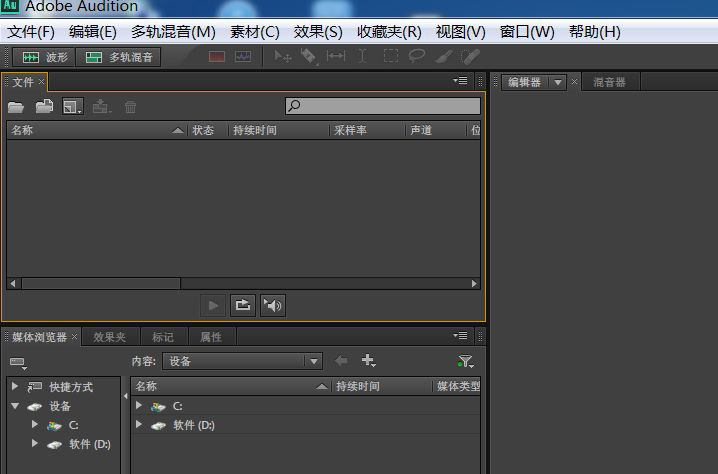Image resolution: width=718 pixels, height=474 pixels.
Task: Open the 编辑器 tab dropdown arrow
Action: [557, 82]
